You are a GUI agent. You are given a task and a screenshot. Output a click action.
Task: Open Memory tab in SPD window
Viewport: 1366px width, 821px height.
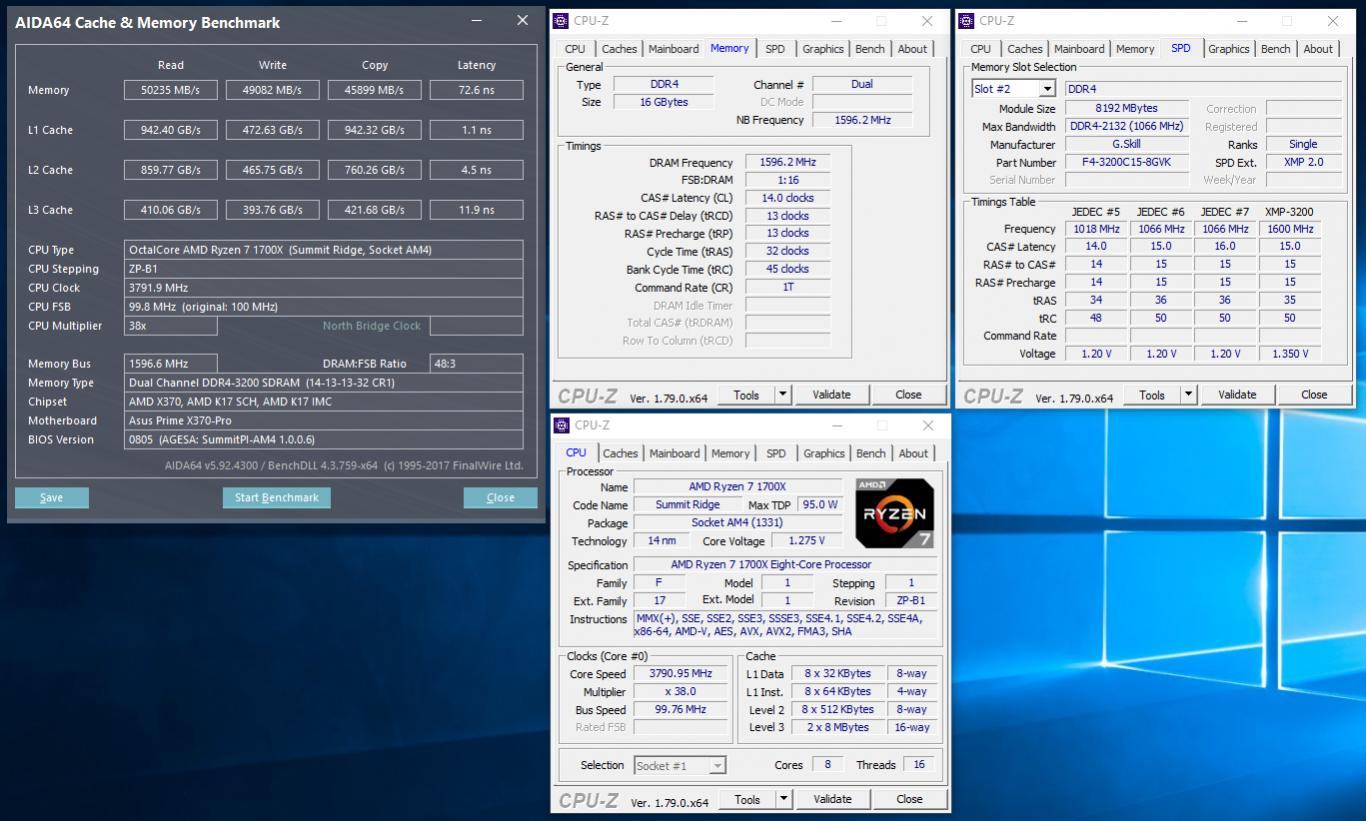coord(1135,49)
